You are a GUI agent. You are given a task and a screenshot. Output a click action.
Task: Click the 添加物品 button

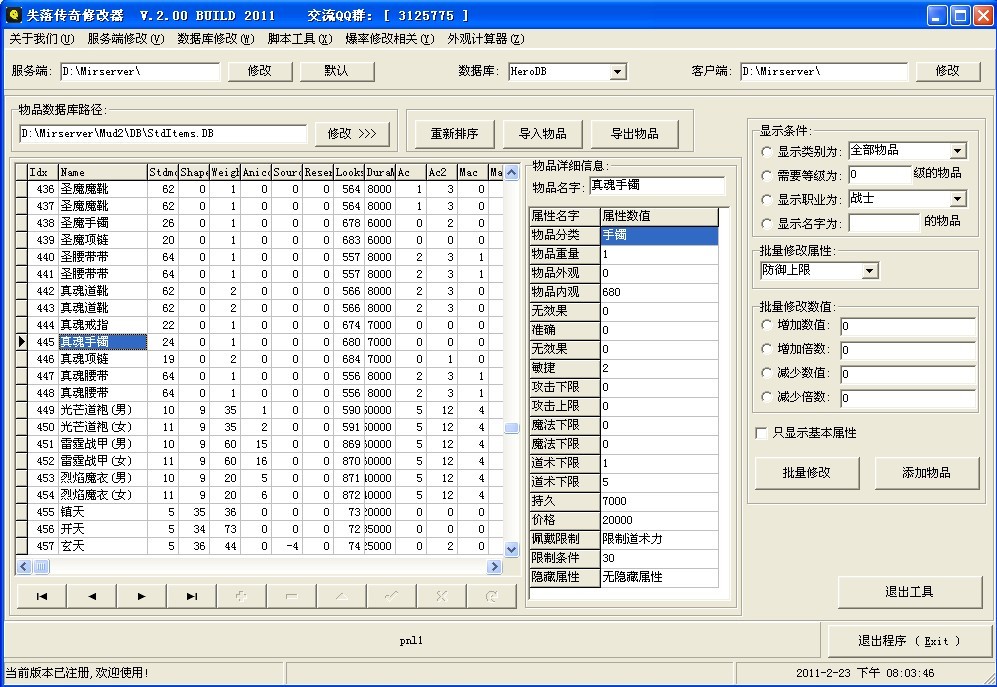[926, 473]
